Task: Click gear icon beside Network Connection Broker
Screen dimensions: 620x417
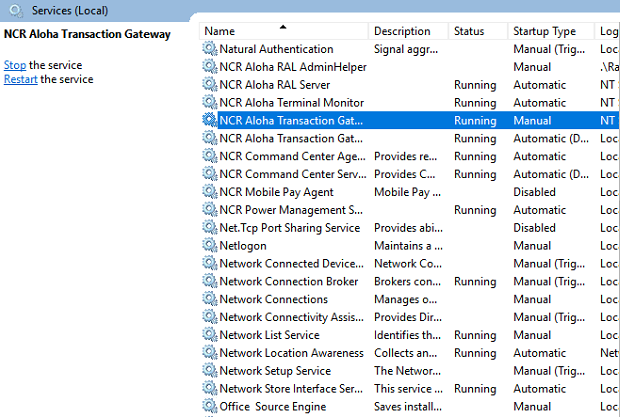Action: pos(210,281)
